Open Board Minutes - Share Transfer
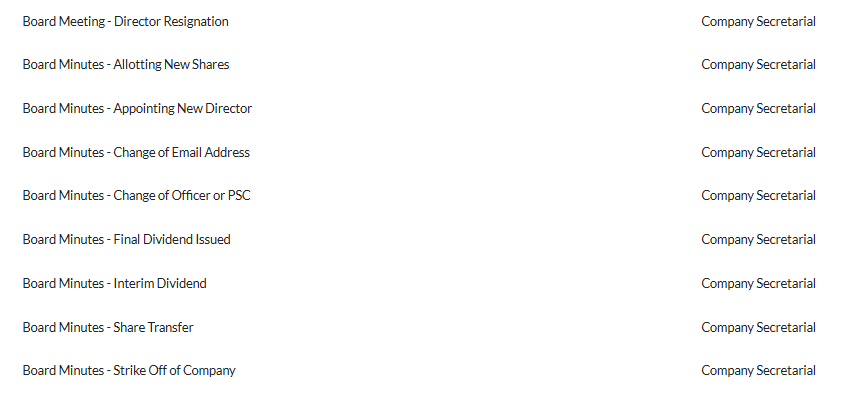This screenshot has width=856, height=396. [108, 327]
